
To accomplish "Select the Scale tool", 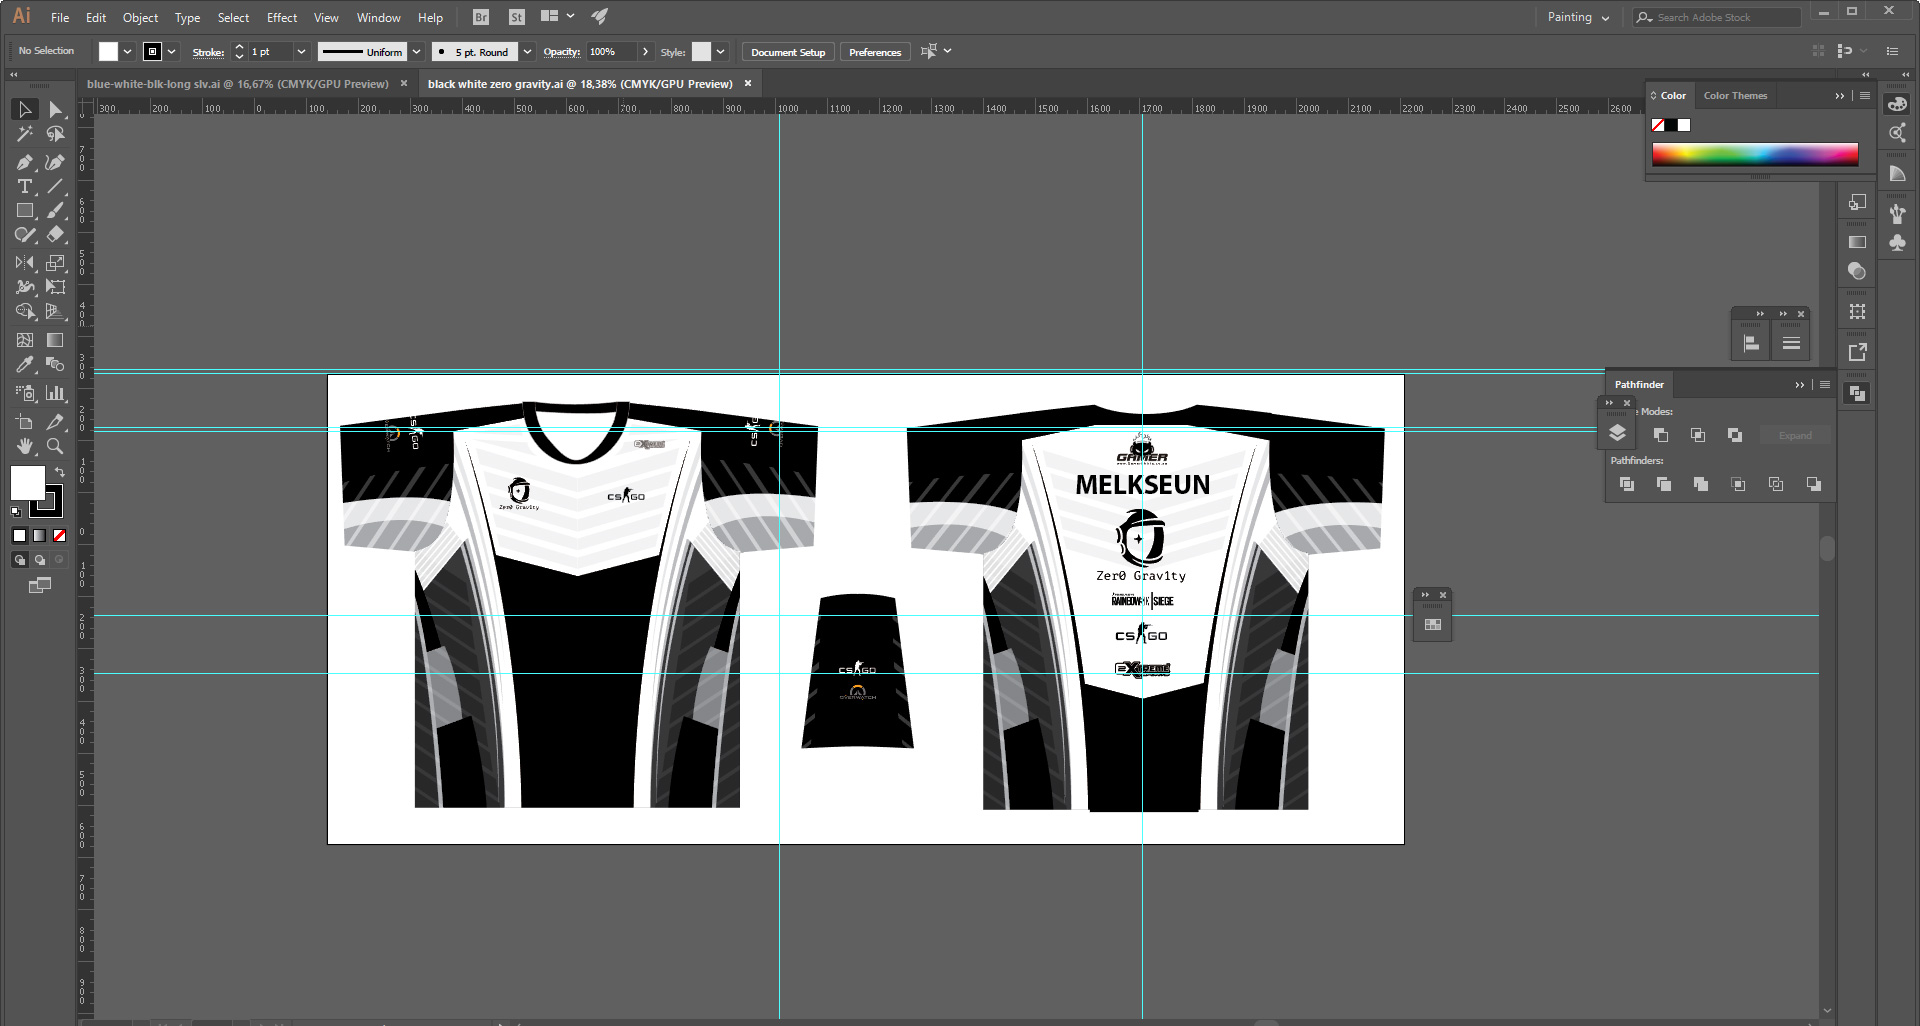I will [55, 263].
